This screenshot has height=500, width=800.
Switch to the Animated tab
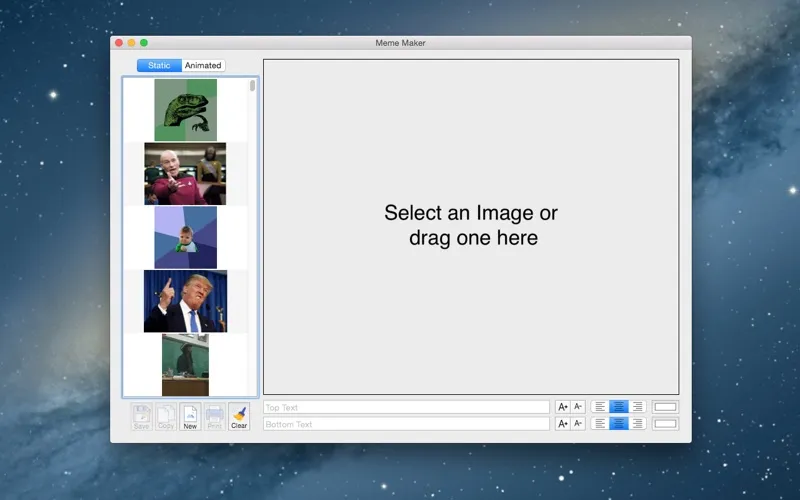click(x=203, y=66)
